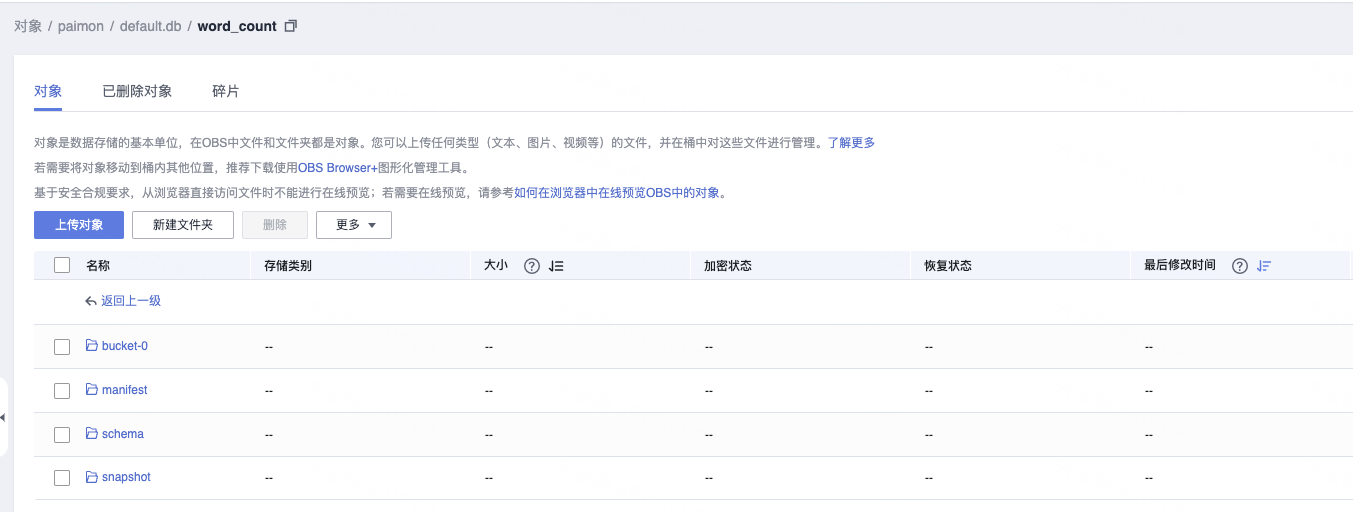The height and width of the screenshot is (512, 1353).
Task: Open the OBS Browser+ link
Action: 337,168
